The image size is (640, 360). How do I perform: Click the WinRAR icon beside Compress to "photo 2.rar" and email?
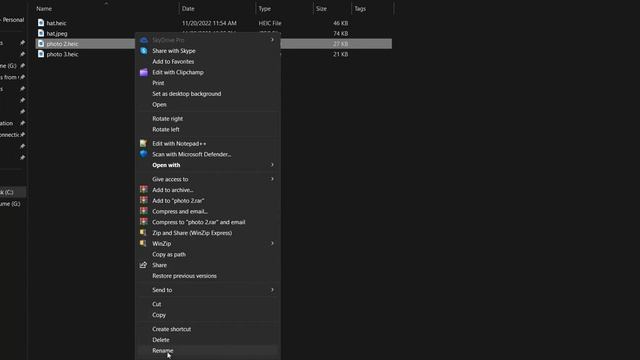[143, 222]
